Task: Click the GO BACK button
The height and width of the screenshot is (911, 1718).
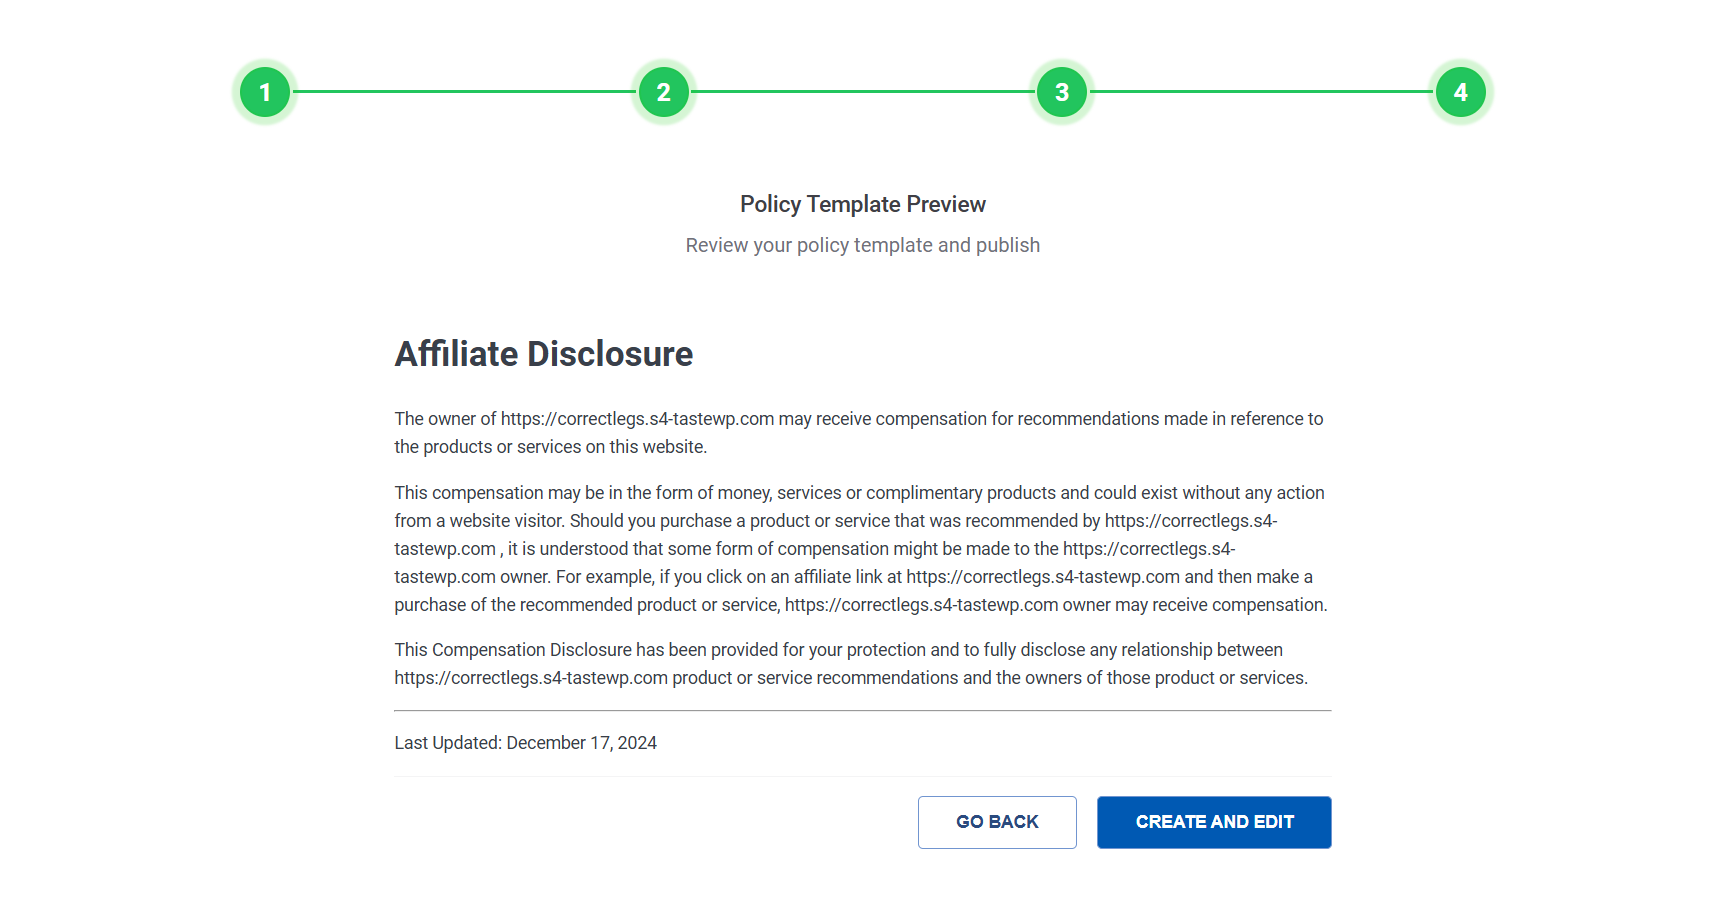Action: pyautogui.click(x=996, y=822)
